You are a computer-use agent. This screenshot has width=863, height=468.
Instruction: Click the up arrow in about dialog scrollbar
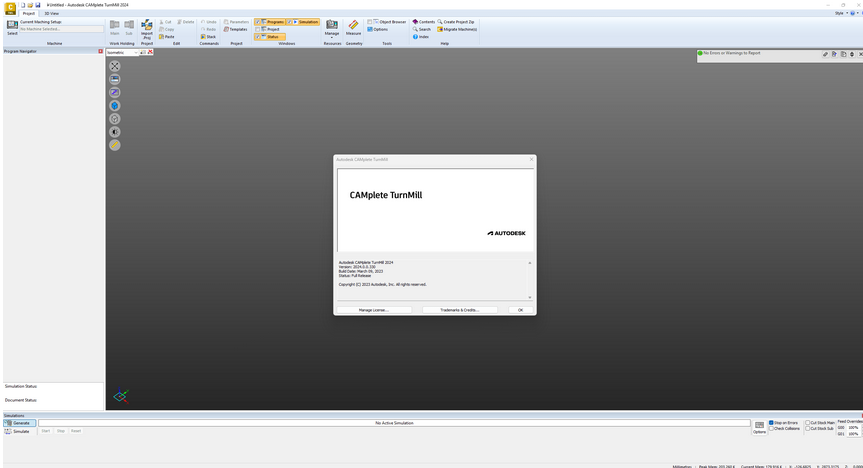point(529,263)
